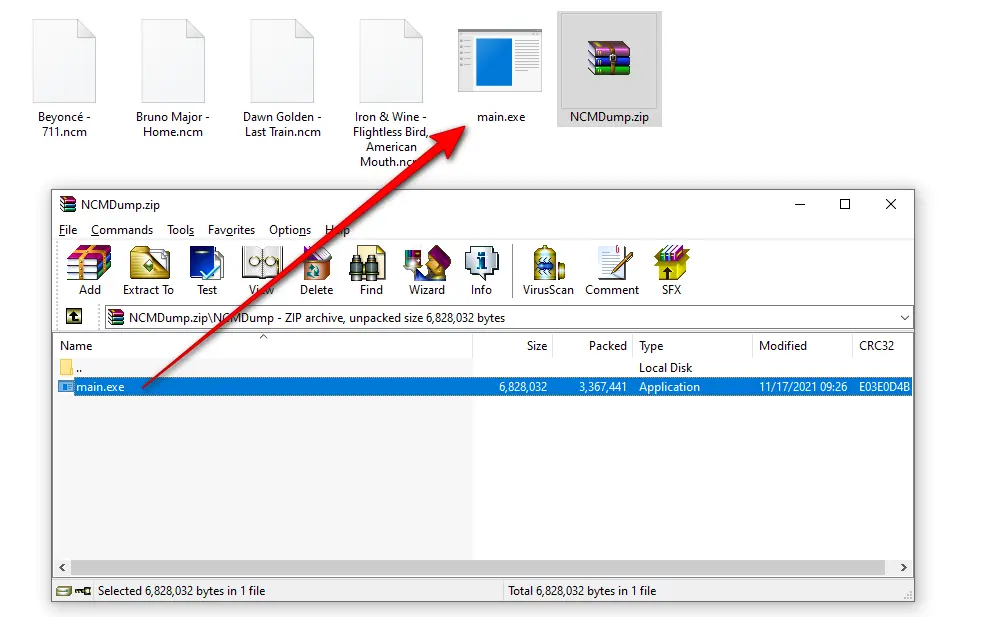Sort by the Packed column header
Viewport: 1000px width, 617px height.
[592, 345]
